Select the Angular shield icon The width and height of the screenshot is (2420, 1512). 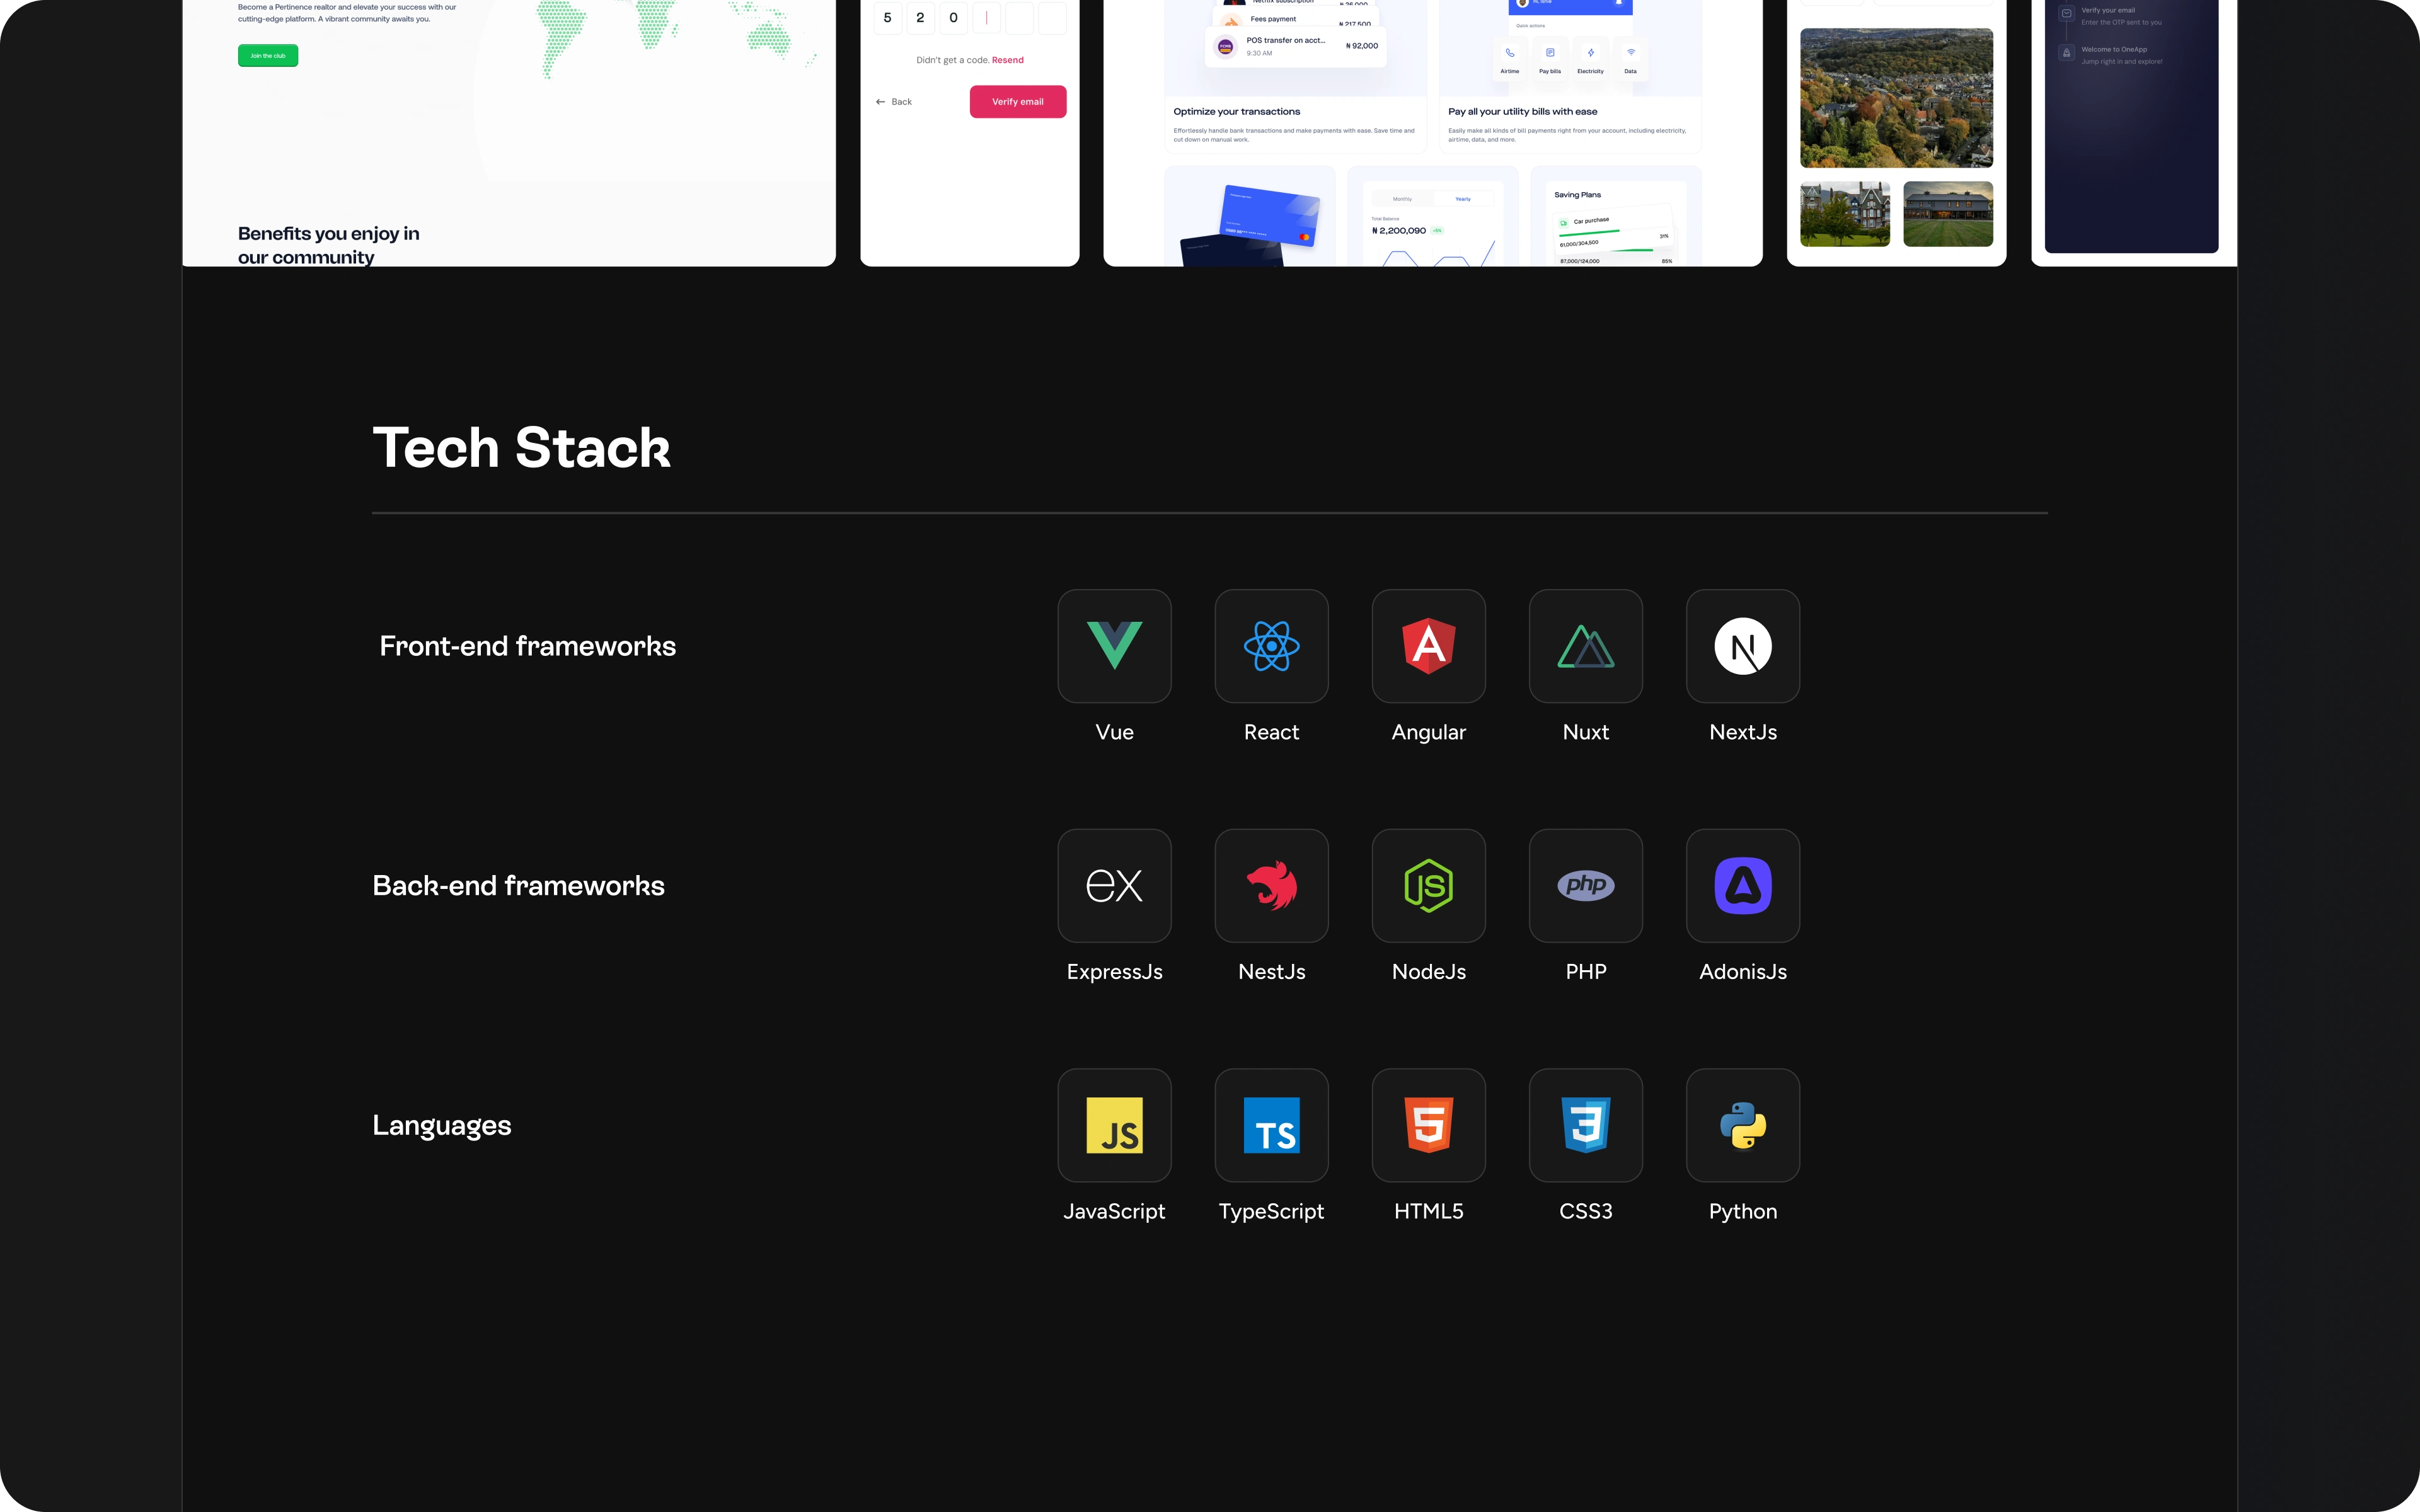(x=1428, y=646)
